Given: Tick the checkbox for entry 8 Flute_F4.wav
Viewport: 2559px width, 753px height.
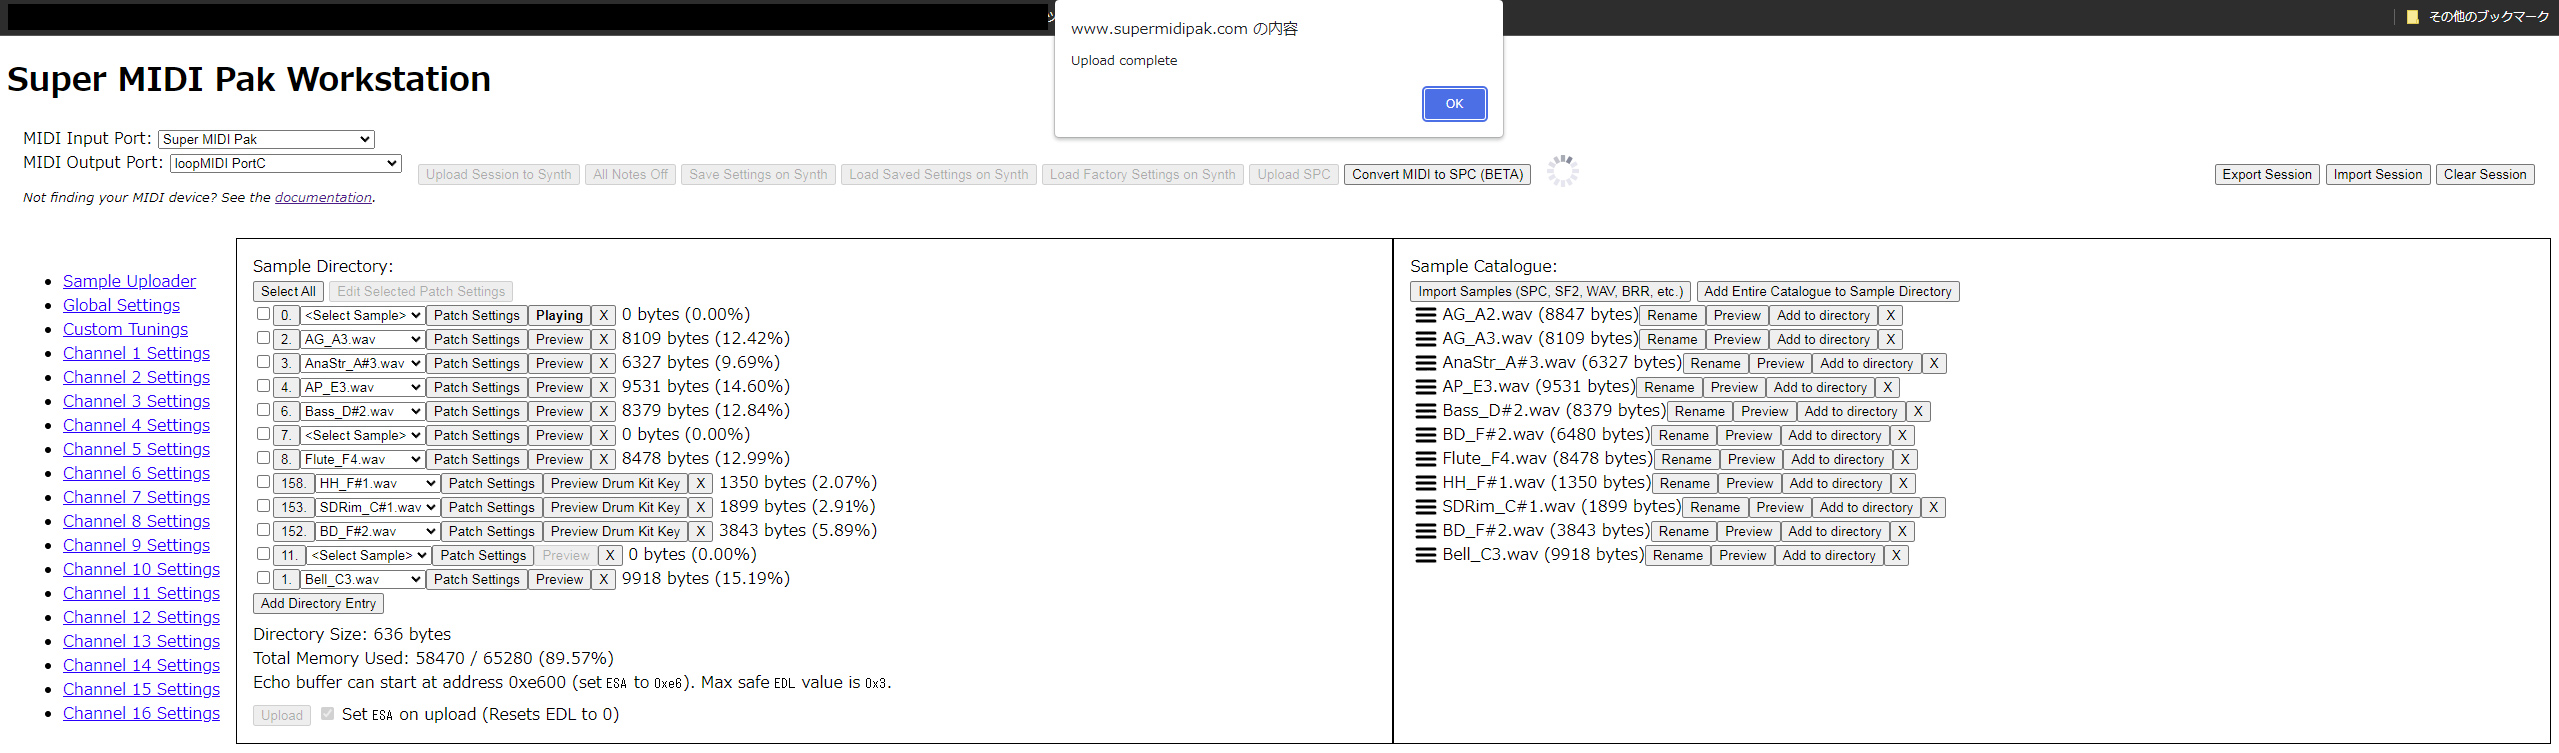Looking at the screenshot, I should point(263,458).
